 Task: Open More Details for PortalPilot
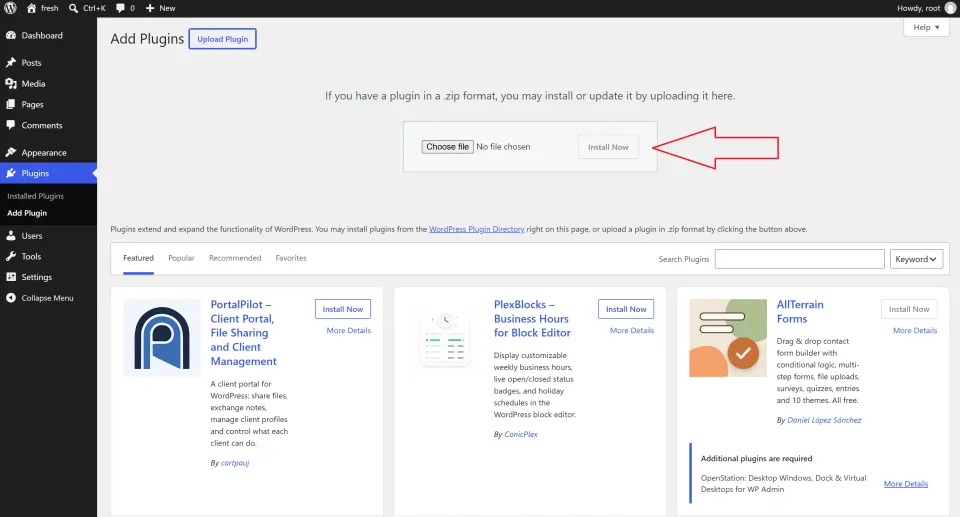(x=348, y=330)
